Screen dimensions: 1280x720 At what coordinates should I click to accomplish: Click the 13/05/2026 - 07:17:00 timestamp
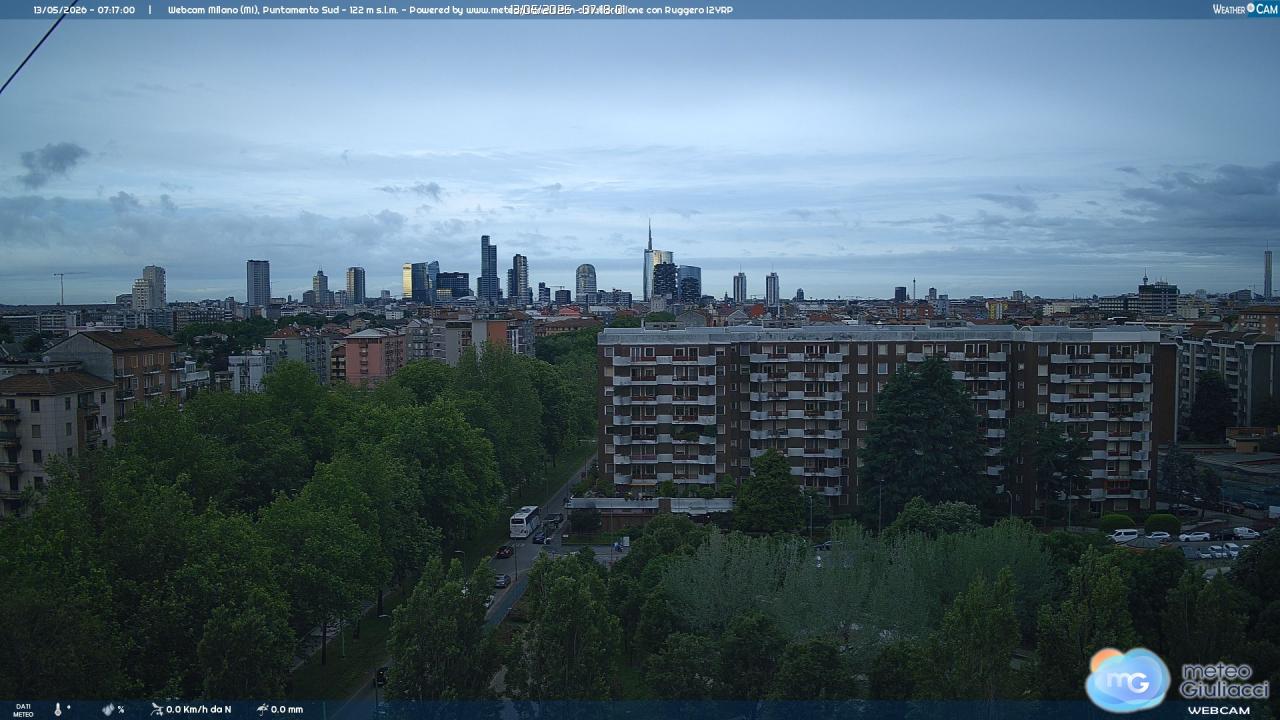coord(84,9)
